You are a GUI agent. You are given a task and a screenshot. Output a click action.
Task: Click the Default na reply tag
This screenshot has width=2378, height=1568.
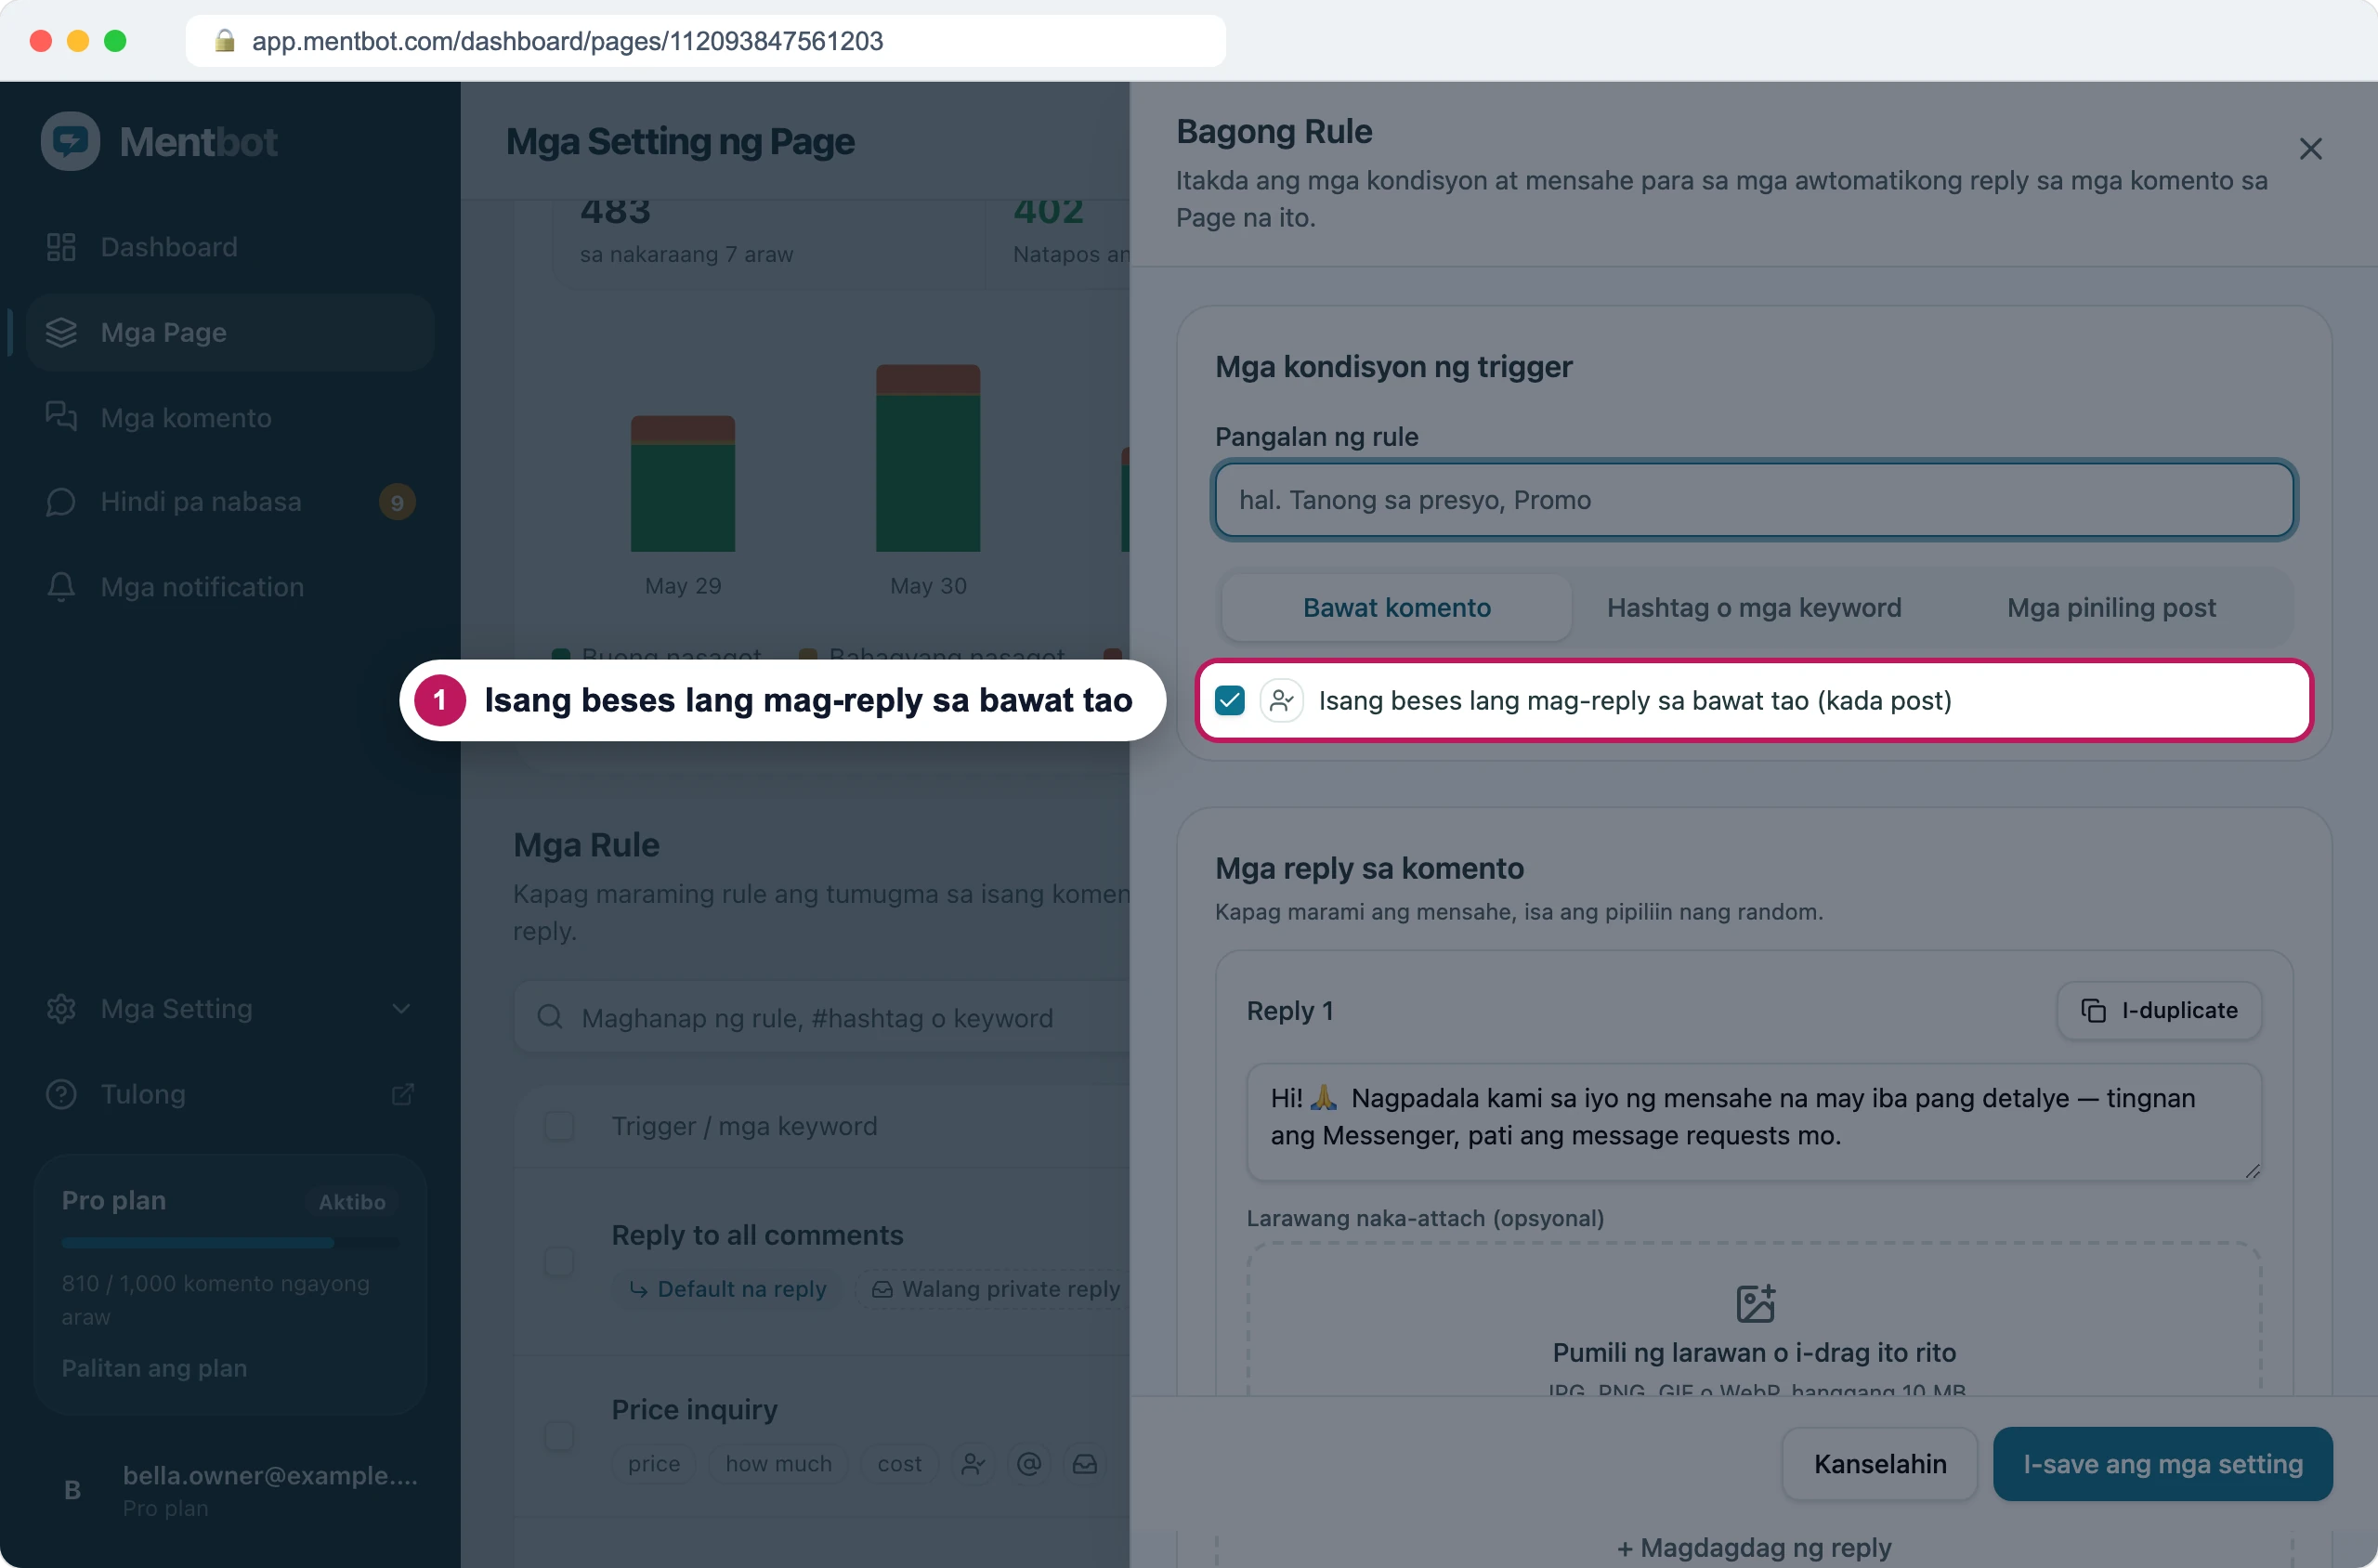click(728, 1289)
